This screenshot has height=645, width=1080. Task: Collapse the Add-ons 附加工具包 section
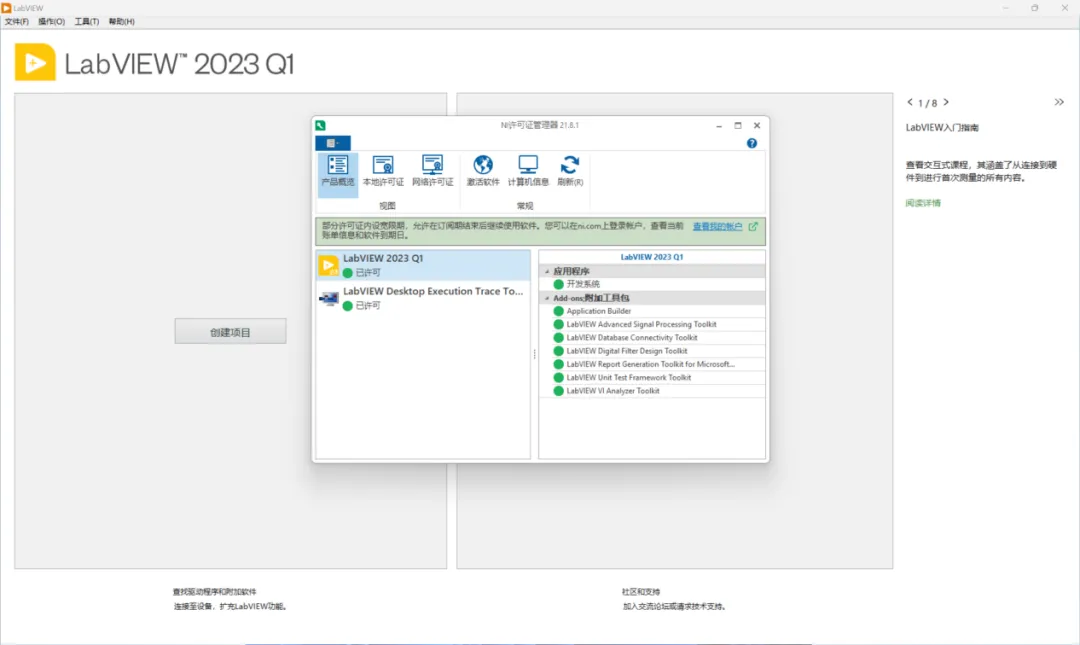[548, 298]
